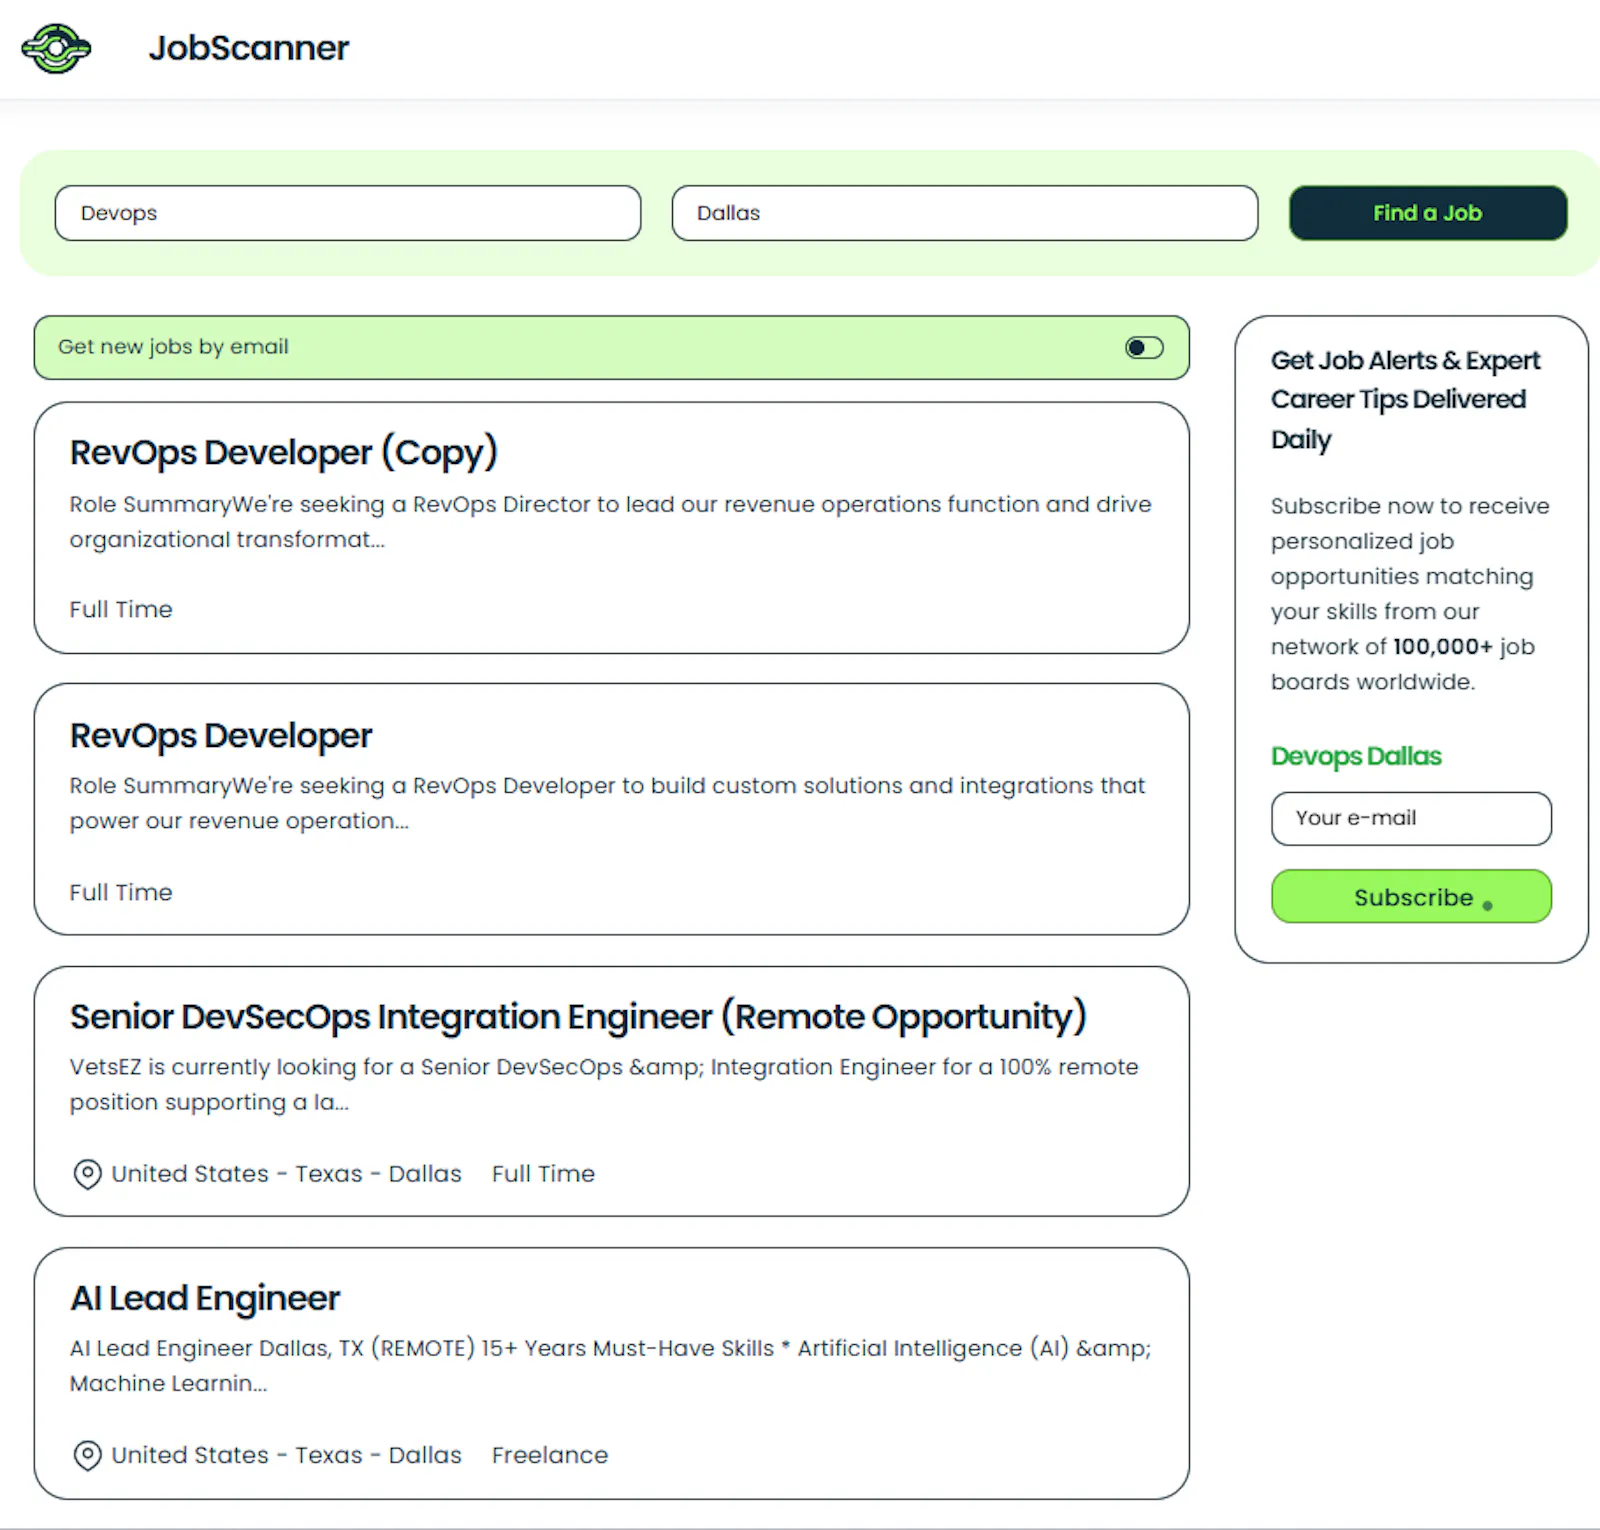The height and width of the screenshot is (1530, 1600).
Task: Click RevOps Director role summary description
Action: [x=610, y=522]
